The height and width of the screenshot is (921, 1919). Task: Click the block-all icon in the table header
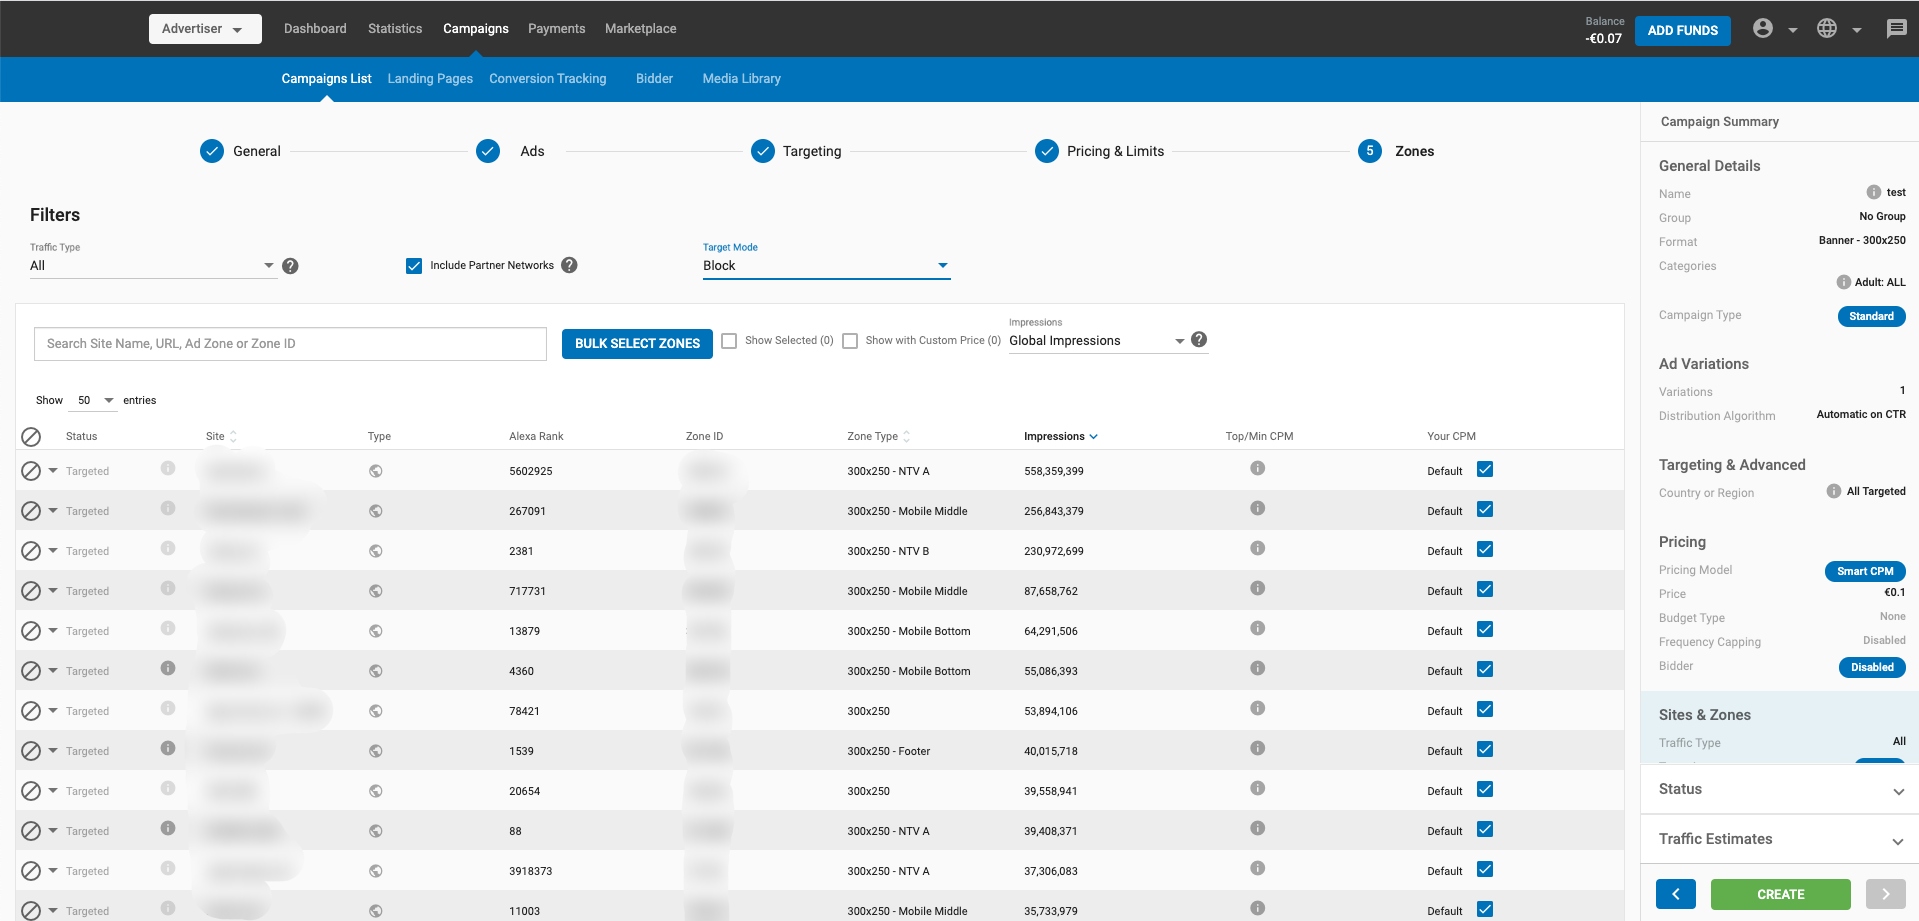click(31, 436)
